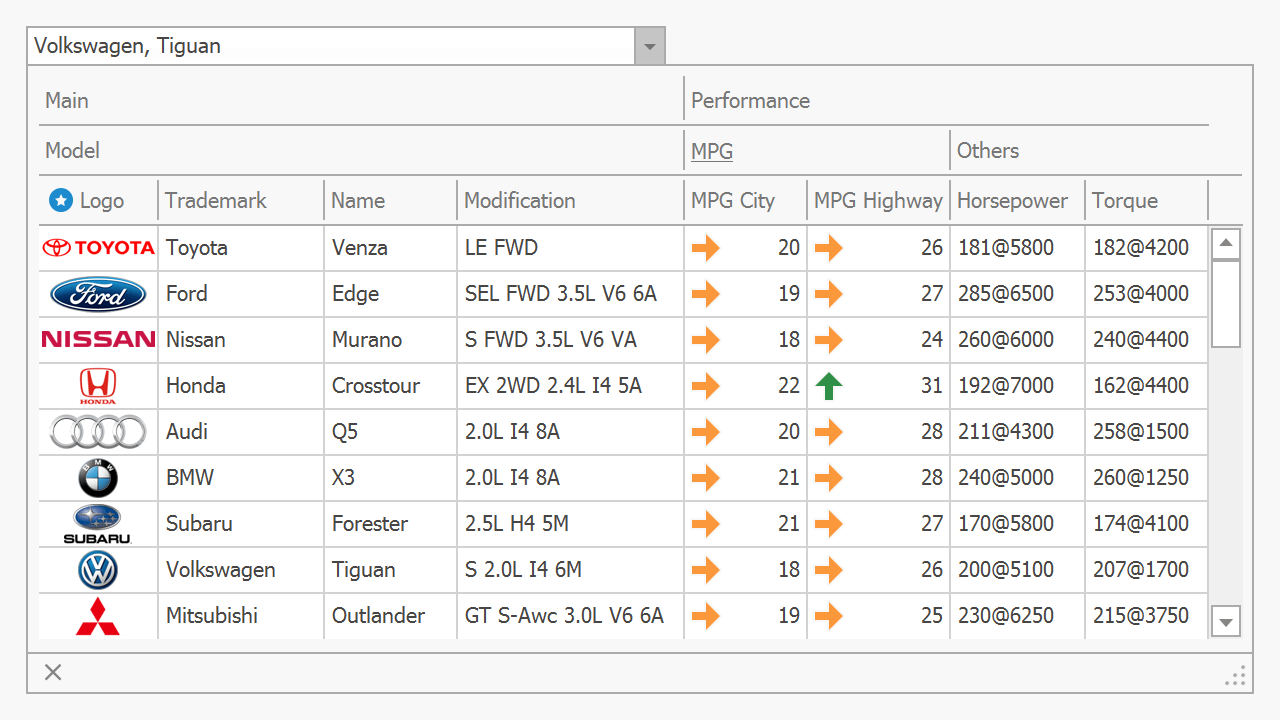This screenshot has height=720, width=1280.
Task: Sort by MPG City column header
Action: pyautogui.click(x=733, y=201)
